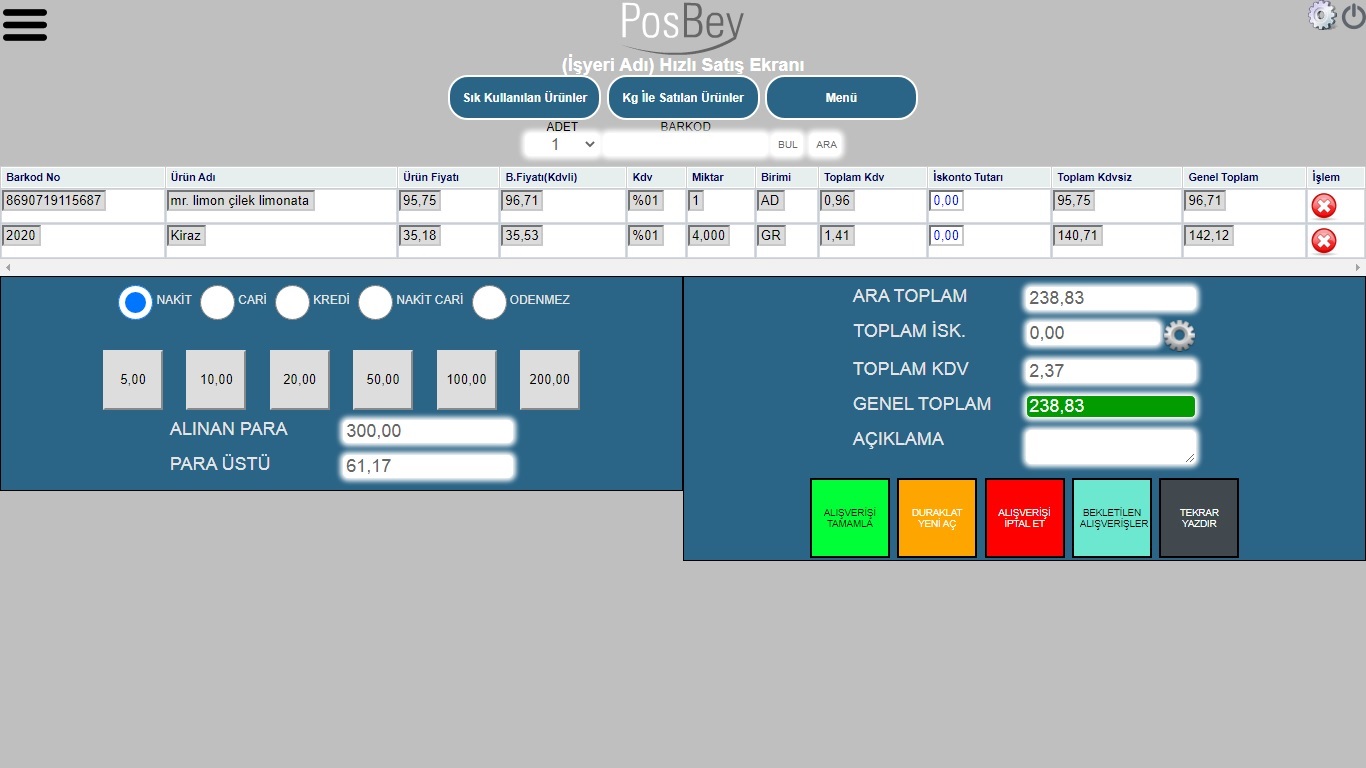Screen dimensions: 1366x768
Task: Focus the BARKOD input field
Action: pyautogui.click(x=685, y=145)
